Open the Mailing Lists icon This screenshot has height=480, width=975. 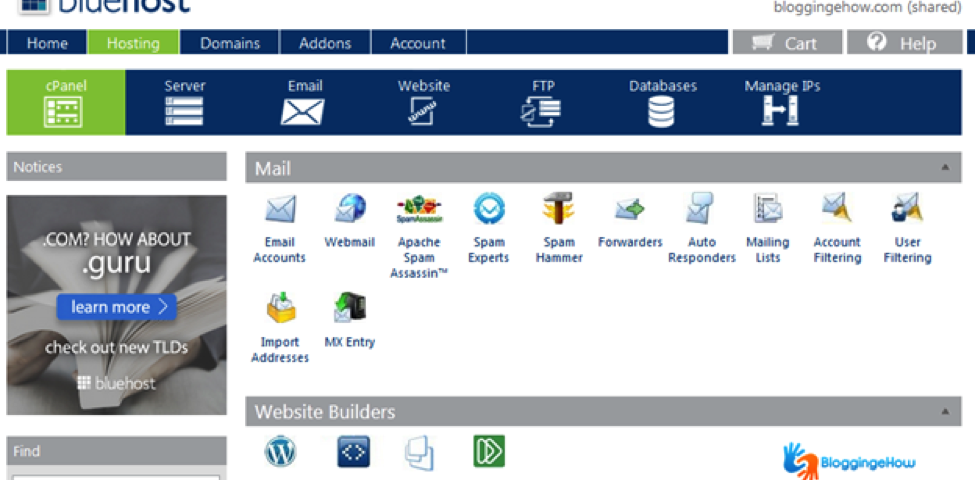point(768,209)
